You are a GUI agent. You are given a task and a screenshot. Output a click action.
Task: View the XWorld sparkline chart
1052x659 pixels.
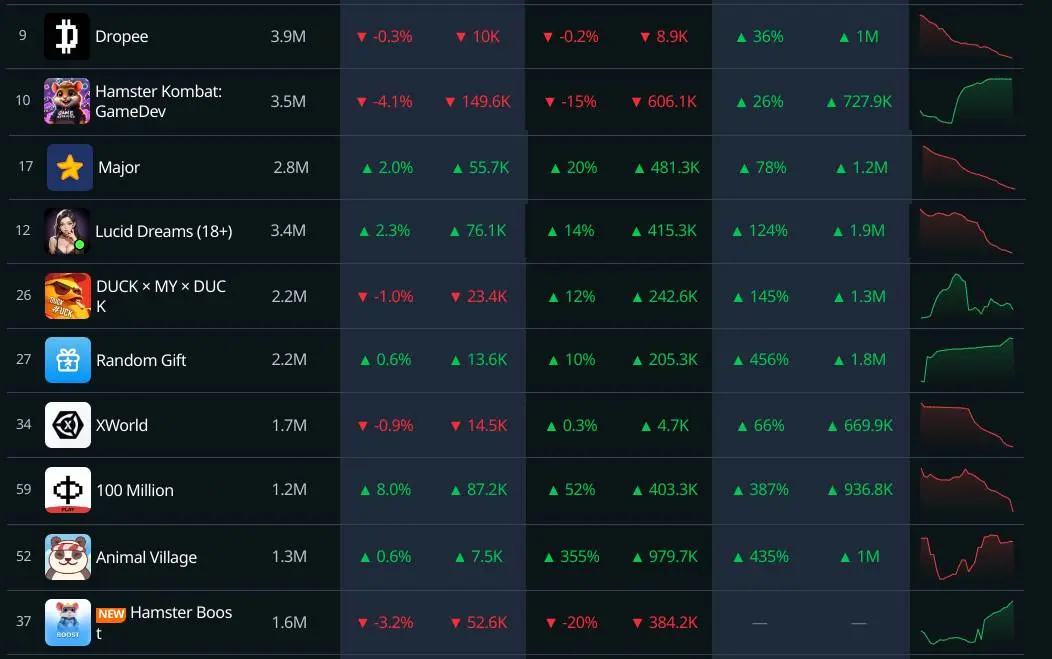click(x=967, y=425)
